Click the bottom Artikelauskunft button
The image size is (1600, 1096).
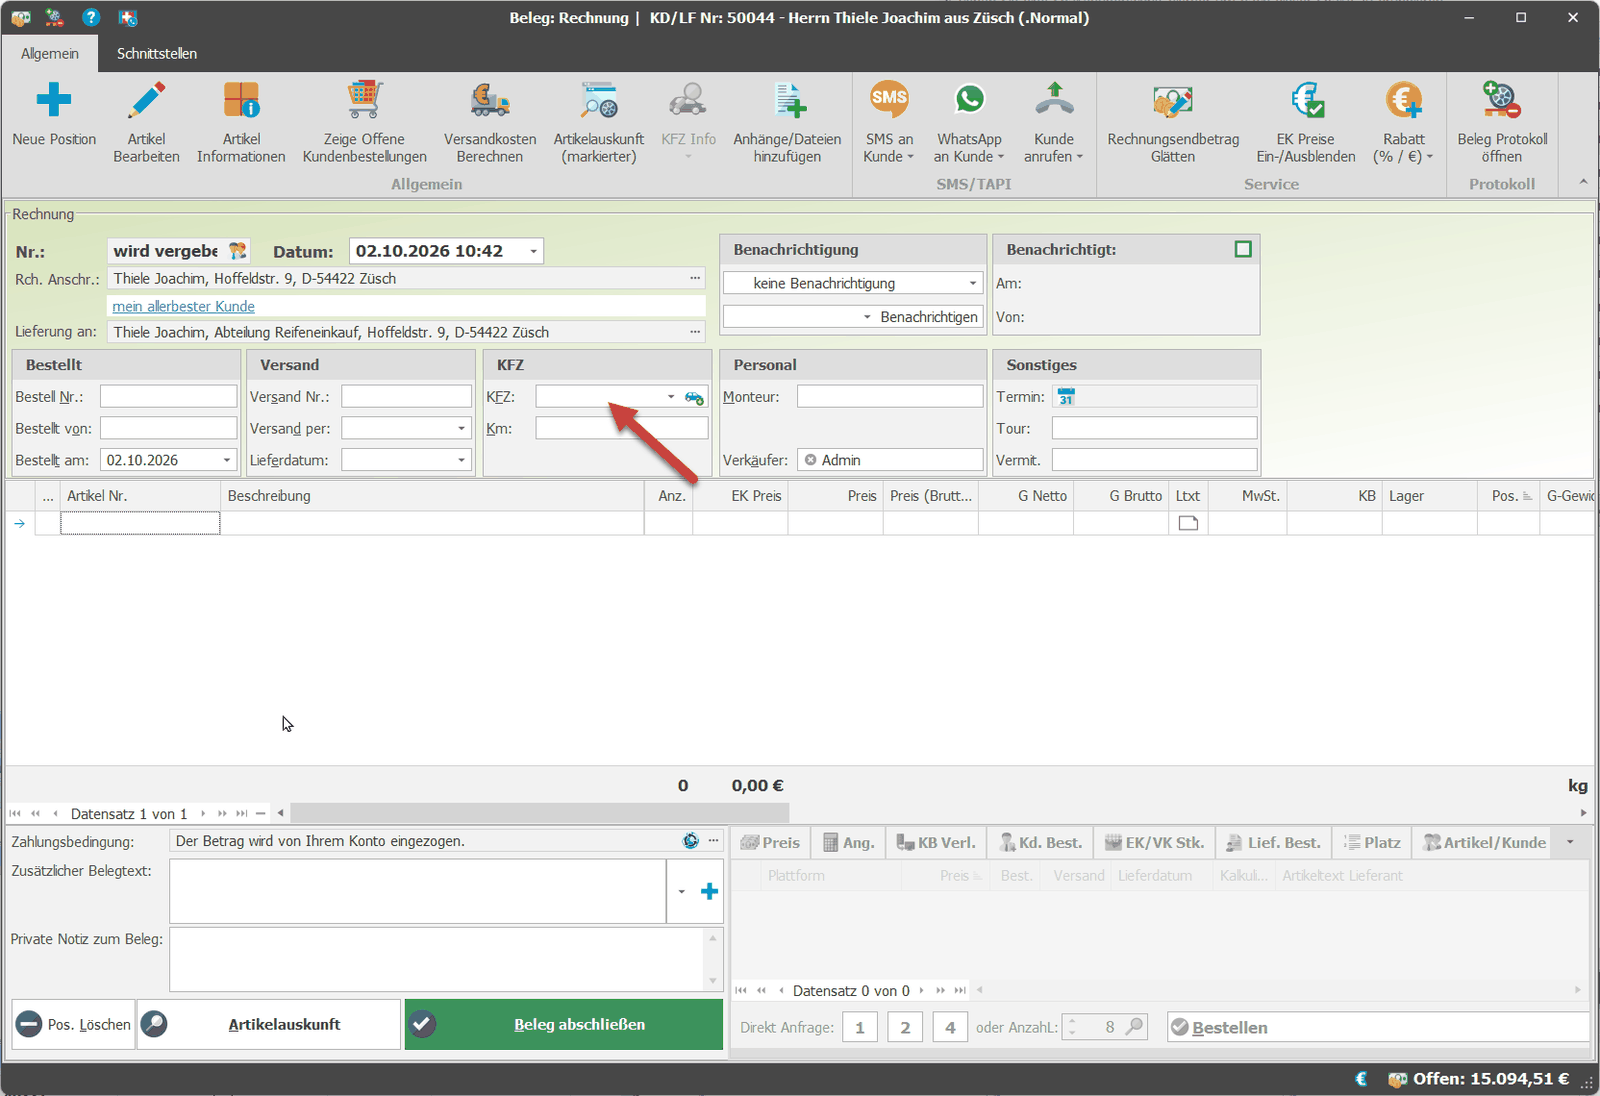coord(269,1024)
